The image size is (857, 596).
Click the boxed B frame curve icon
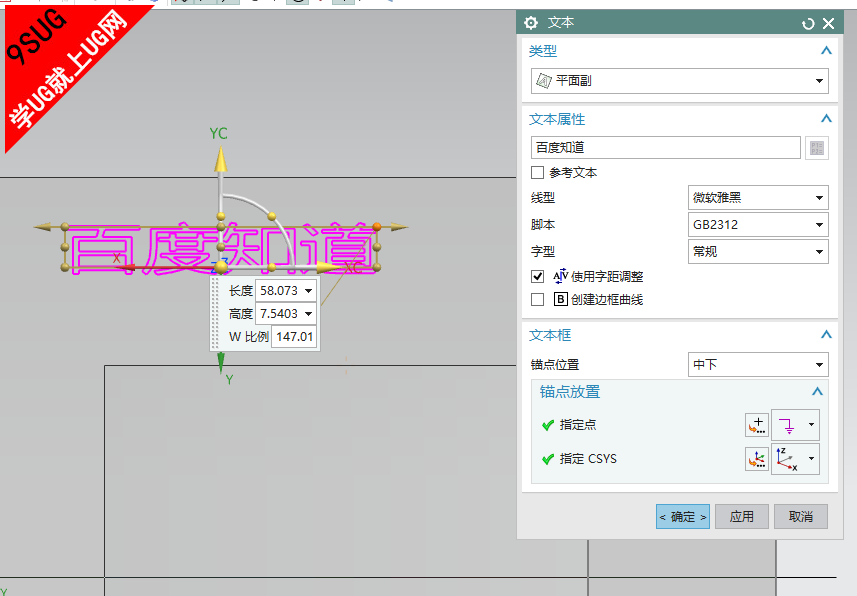coord(560,299)
